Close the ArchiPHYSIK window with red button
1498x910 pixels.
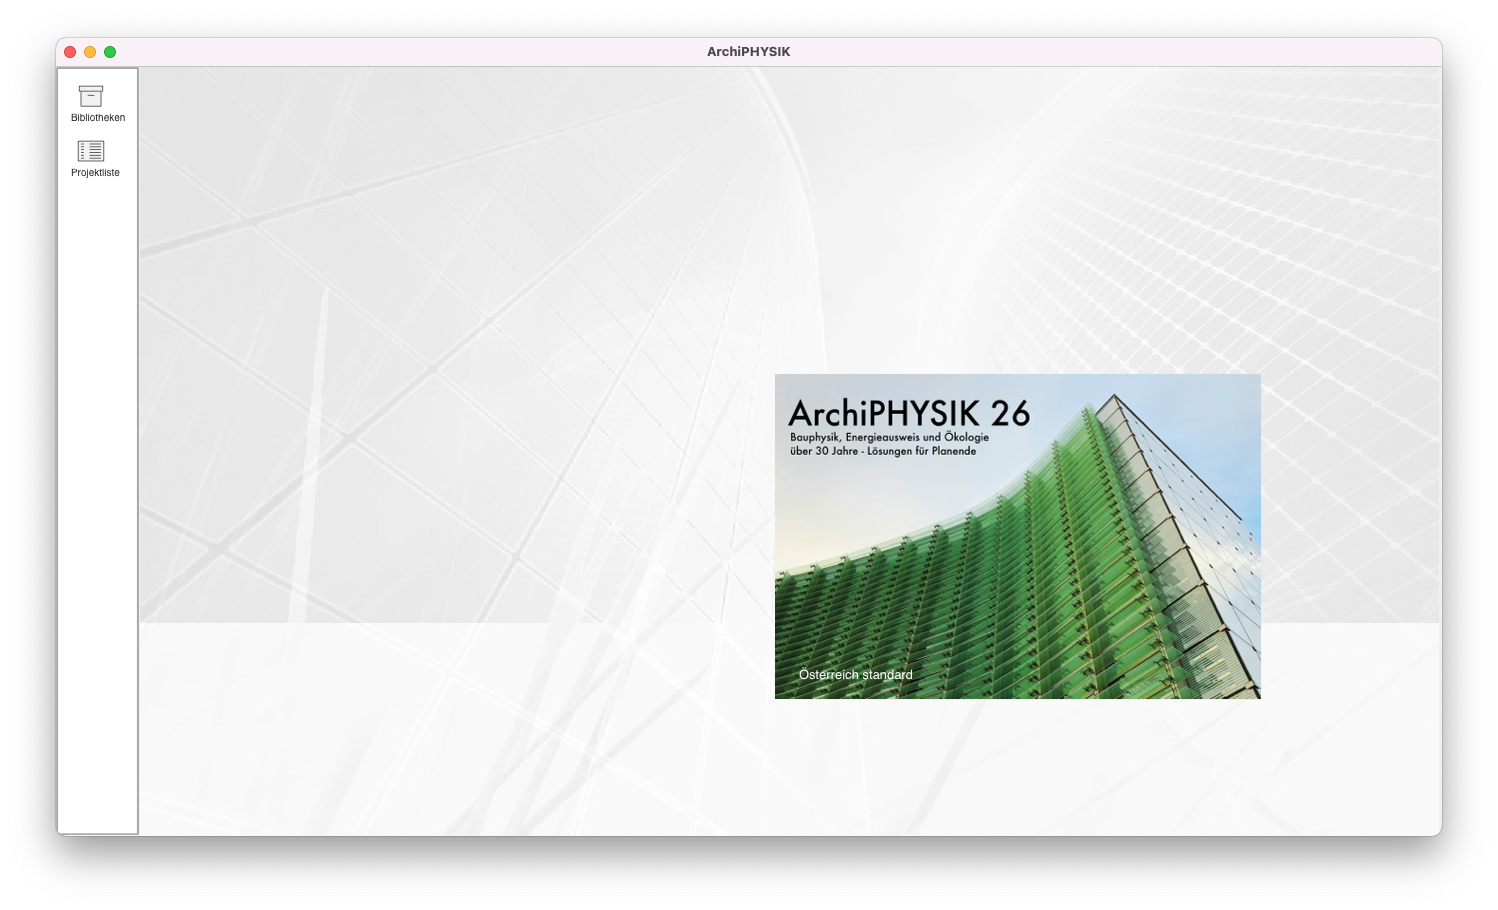point(70,52)
